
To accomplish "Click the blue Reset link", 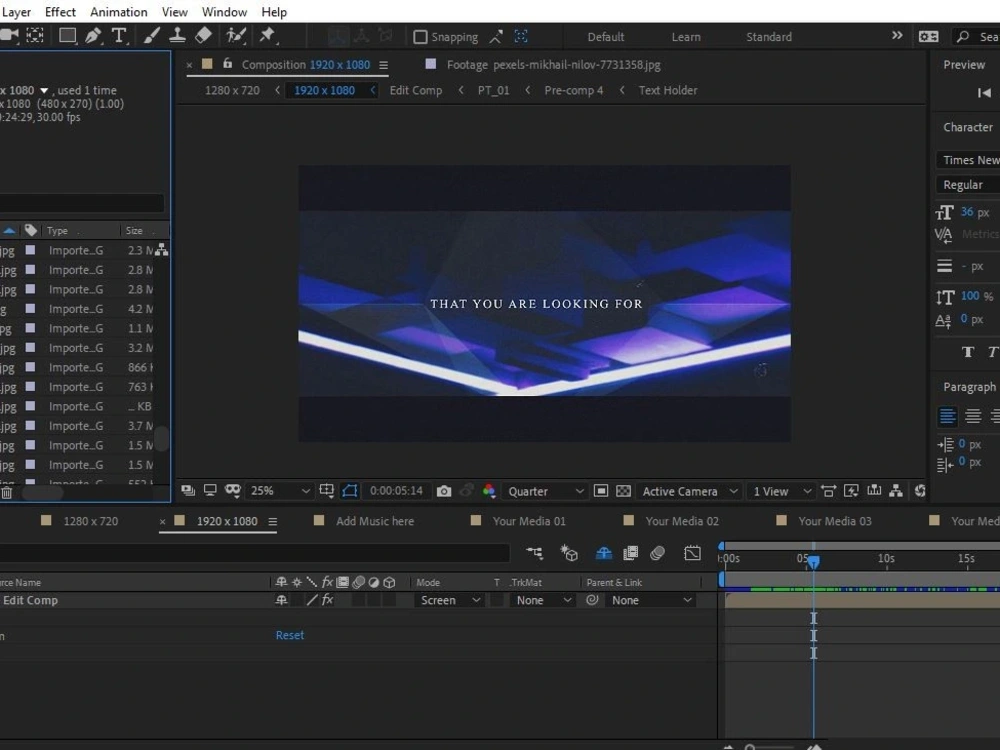I will click(290, 635).
